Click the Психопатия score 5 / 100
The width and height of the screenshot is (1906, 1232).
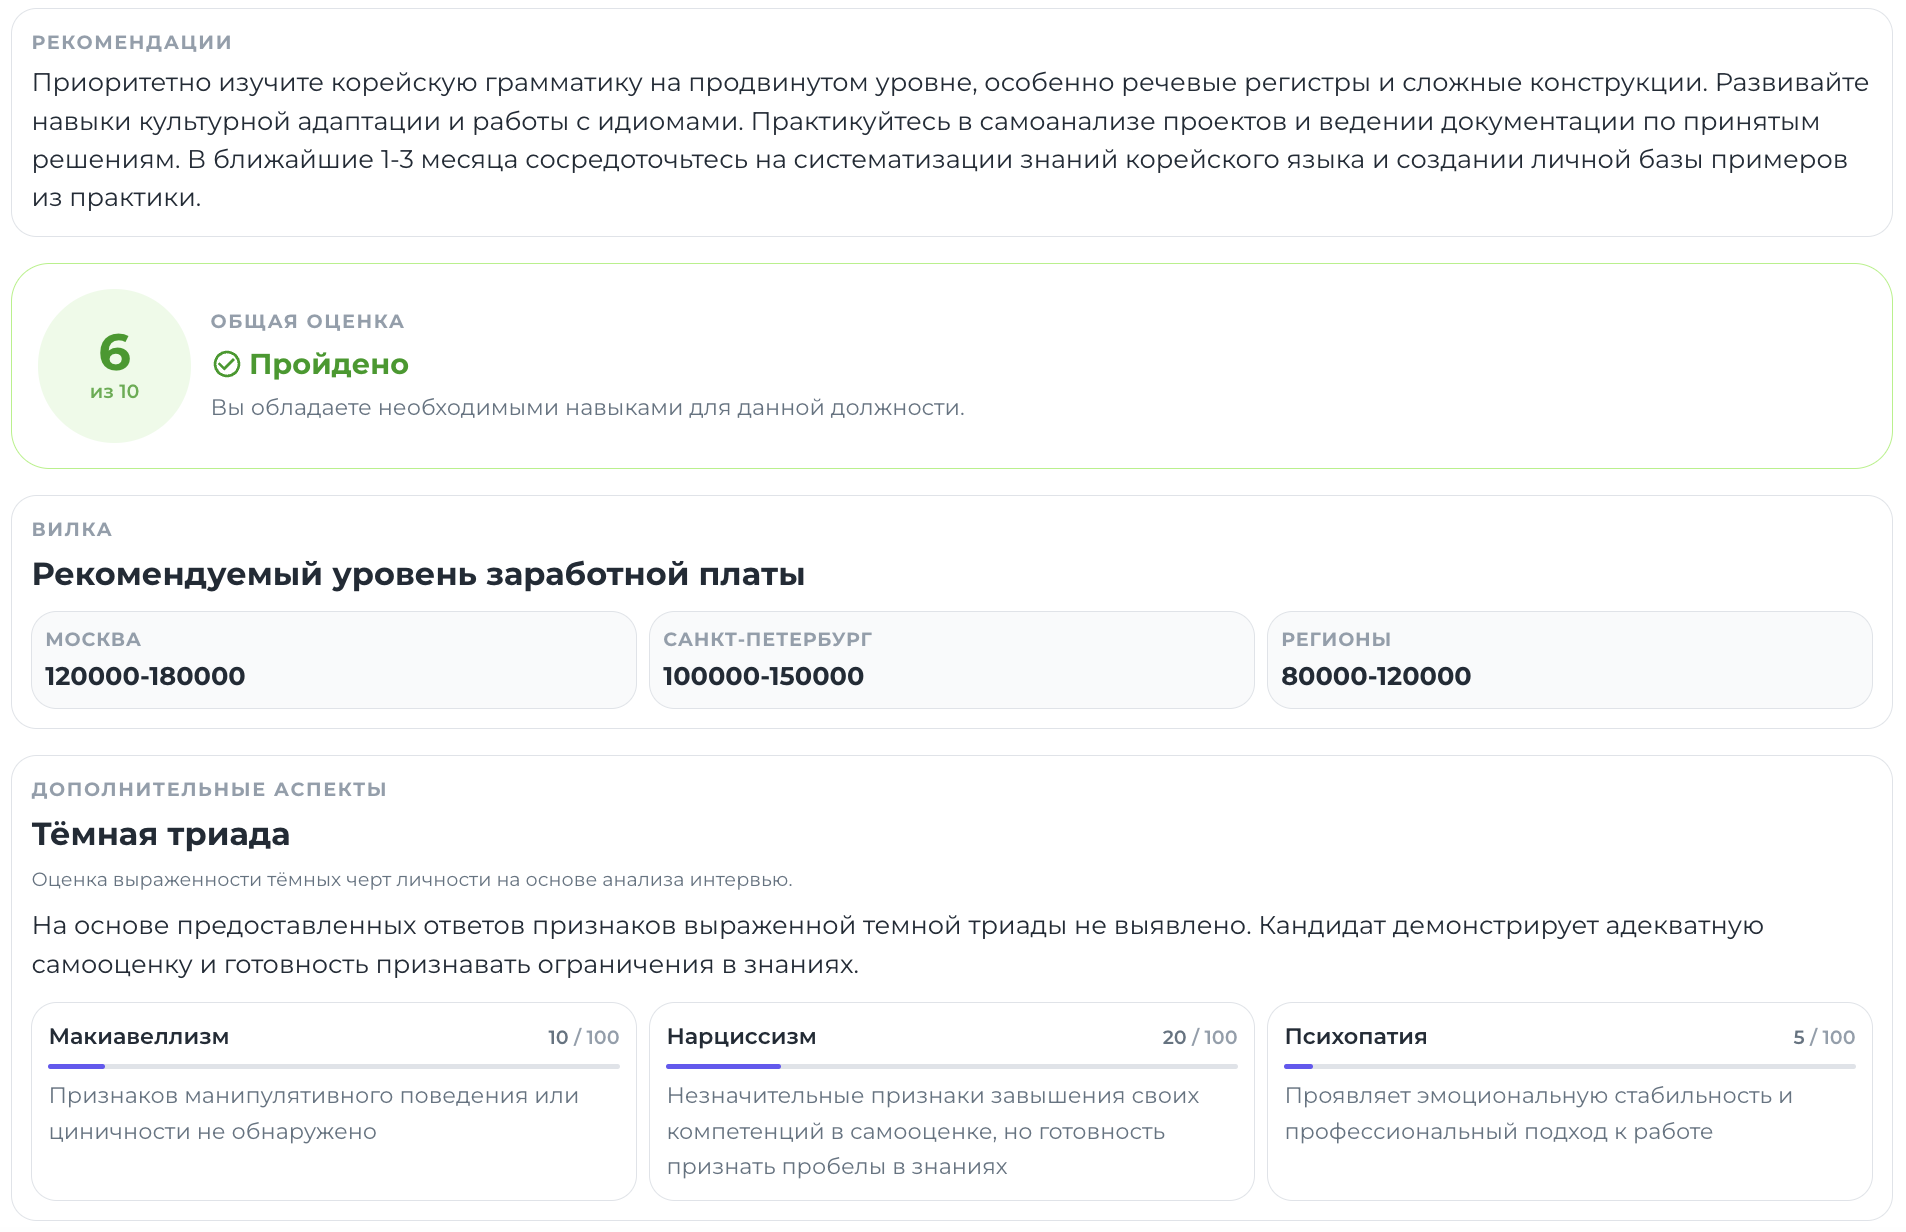tap(1824, 1037)
